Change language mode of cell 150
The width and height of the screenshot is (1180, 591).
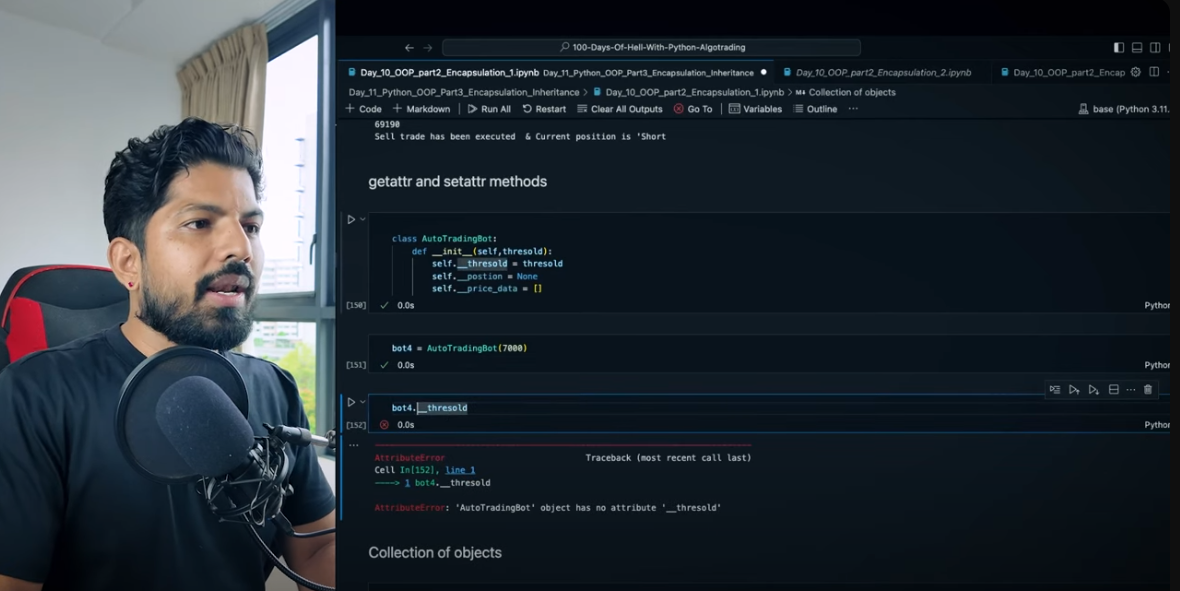[x=1157, y=306]
